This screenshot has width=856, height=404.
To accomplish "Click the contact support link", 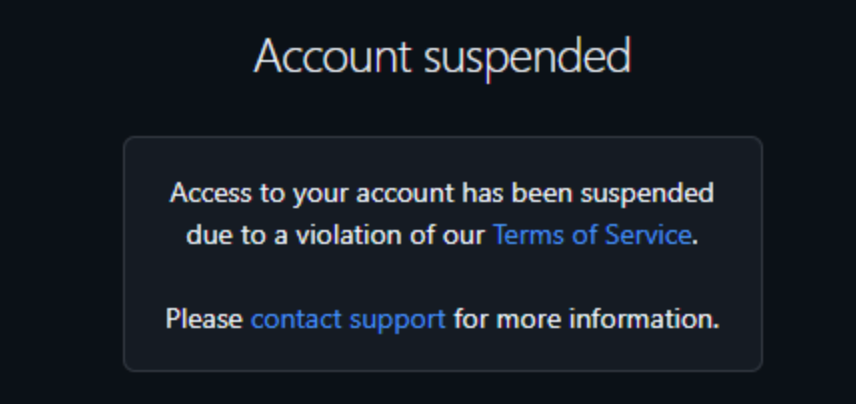I will (x=348, y=319).
